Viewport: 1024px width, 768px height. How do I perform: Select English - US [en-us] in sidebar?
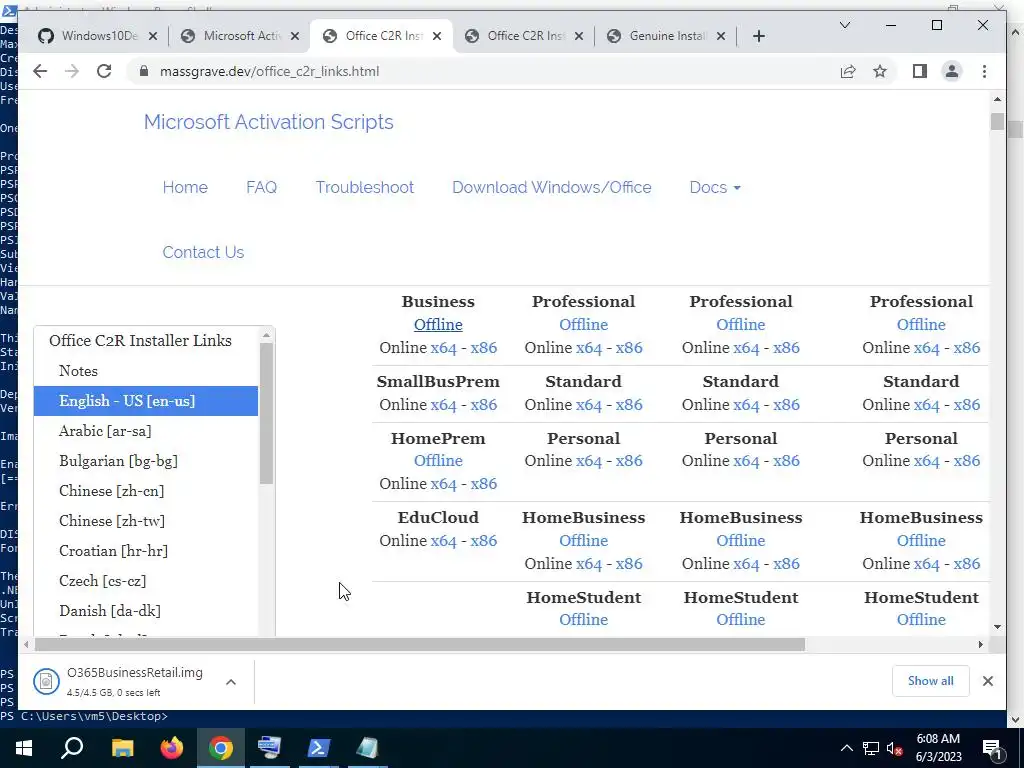pos(146,401)
